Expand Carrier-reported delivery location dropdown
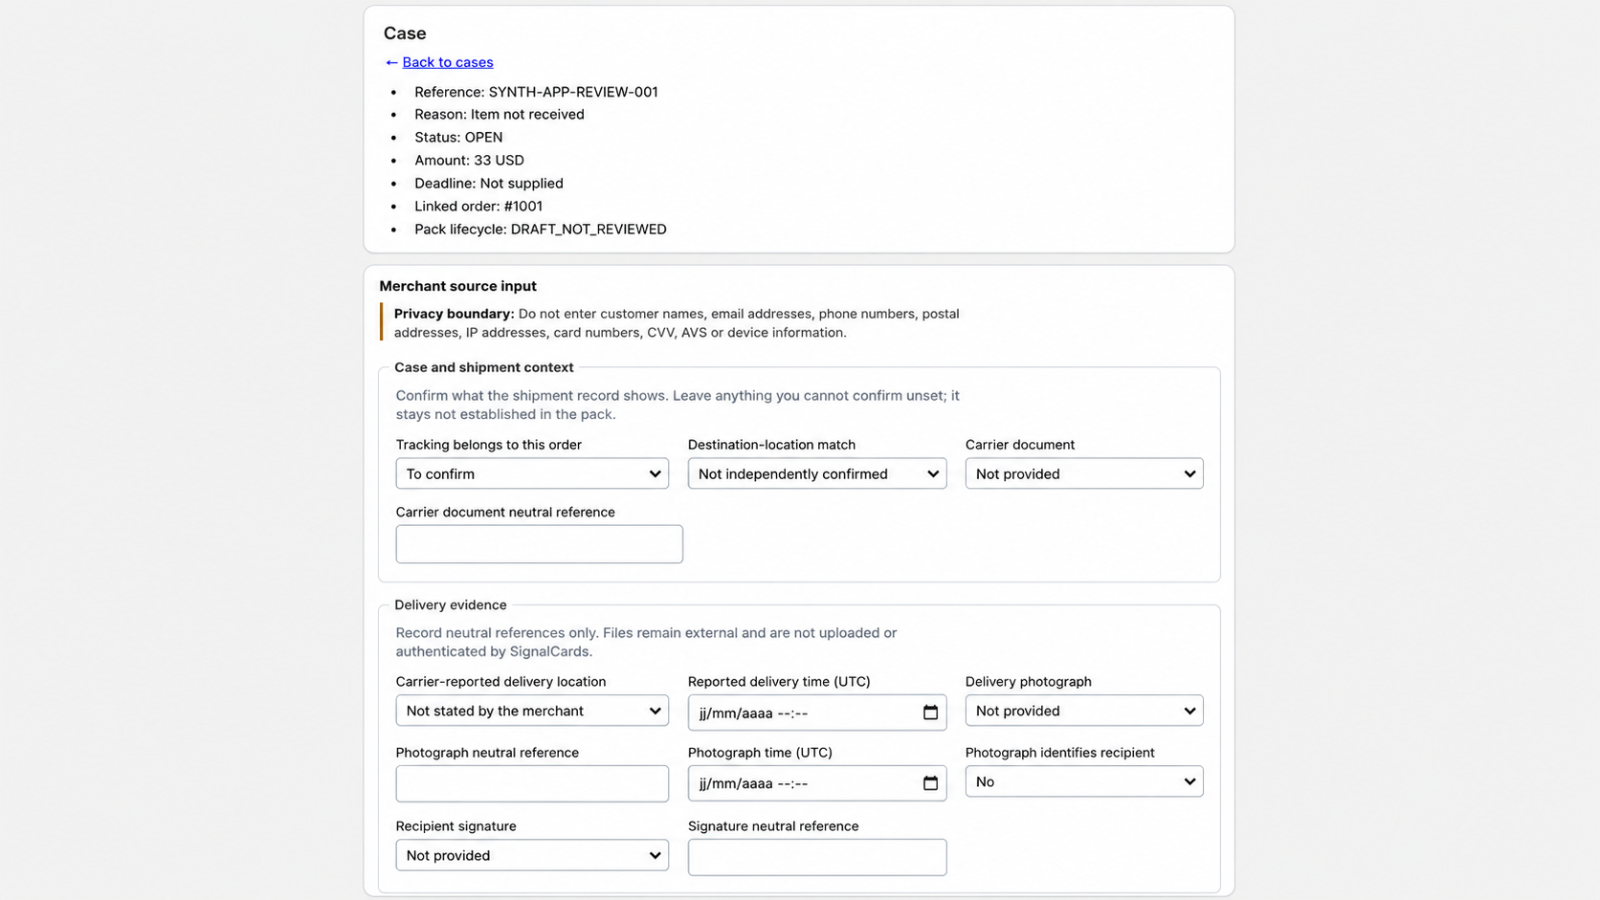This screenshot has height=900, width=1600. [532, 711]
